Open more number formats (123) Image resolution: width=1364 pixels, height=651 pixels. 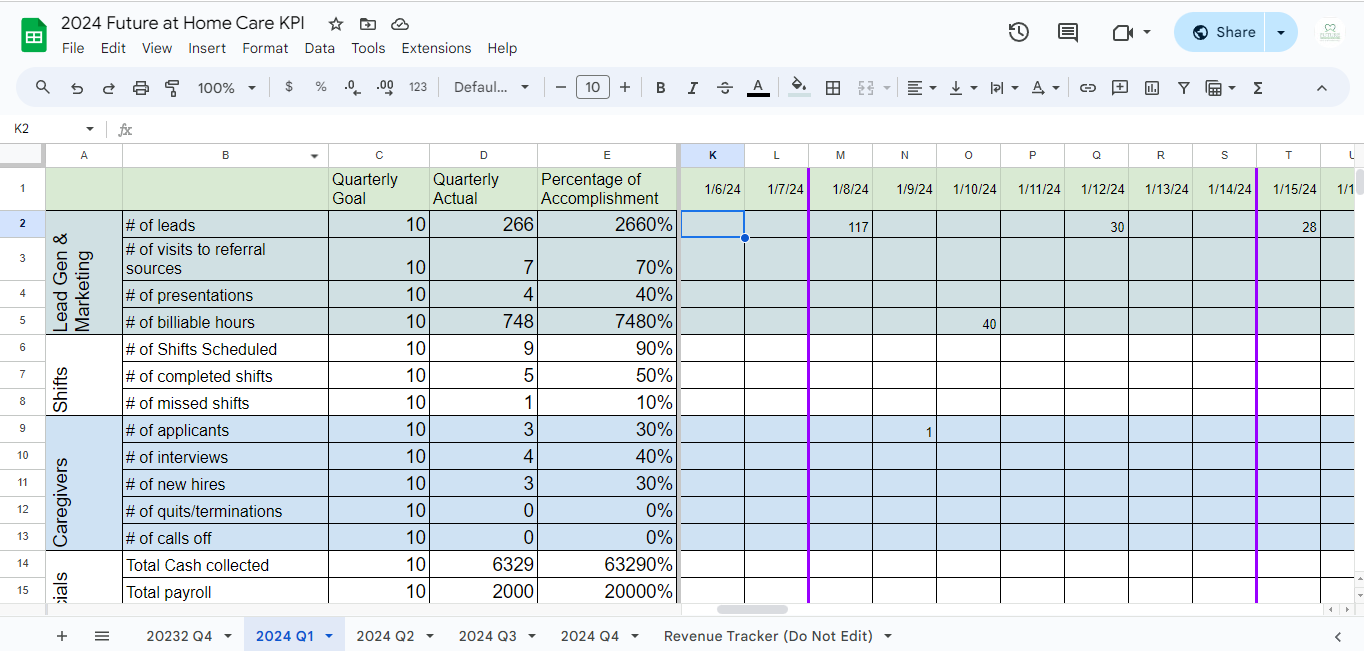418,87
